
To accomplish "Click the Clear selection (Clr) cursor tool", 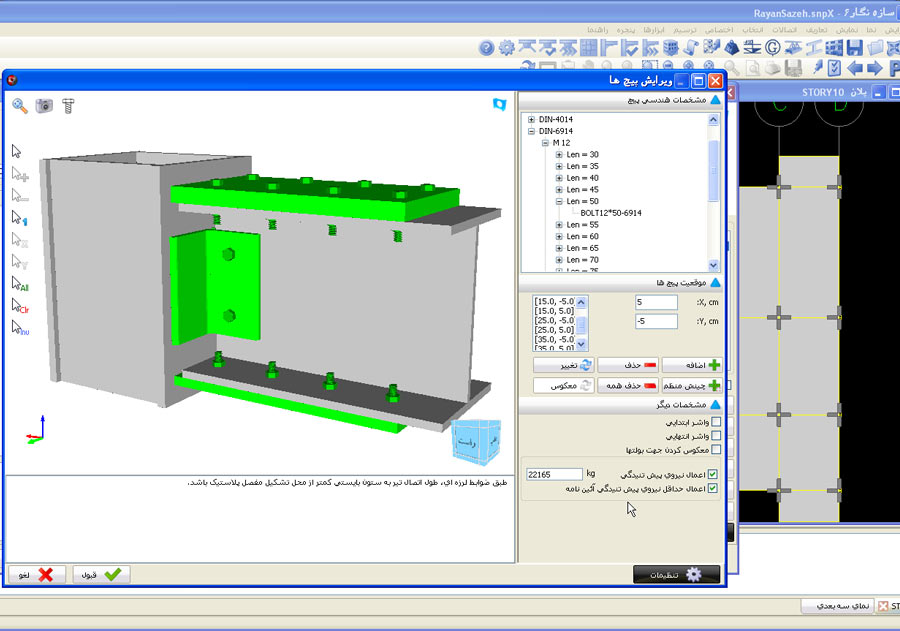I will click(x=20, y=306).
